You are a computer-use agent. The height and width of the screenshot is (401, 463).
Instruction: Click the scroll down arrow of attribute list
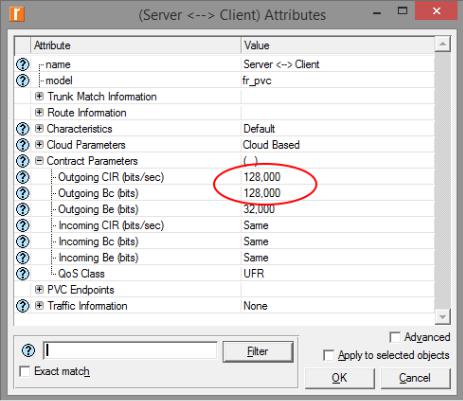pyautogui.click(x=443, y=317)
